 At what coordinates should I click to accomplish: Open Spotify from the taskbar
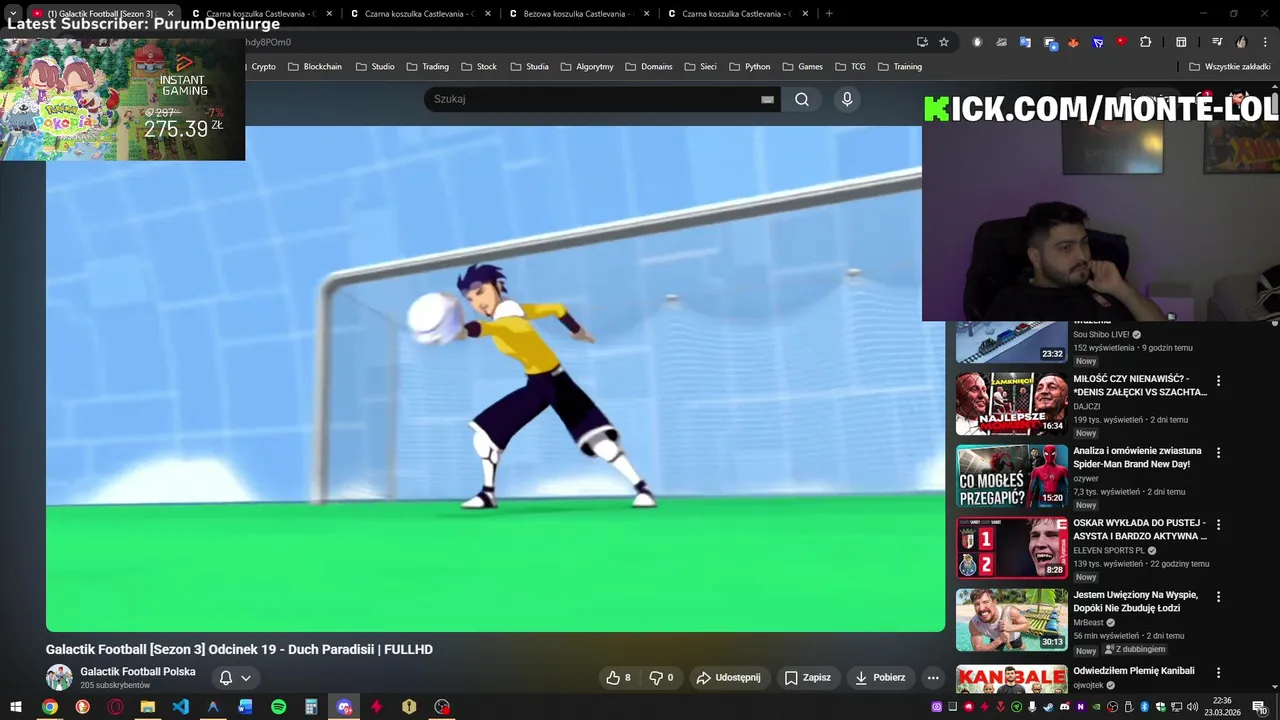pyautogui.click(x=278, y=707)
